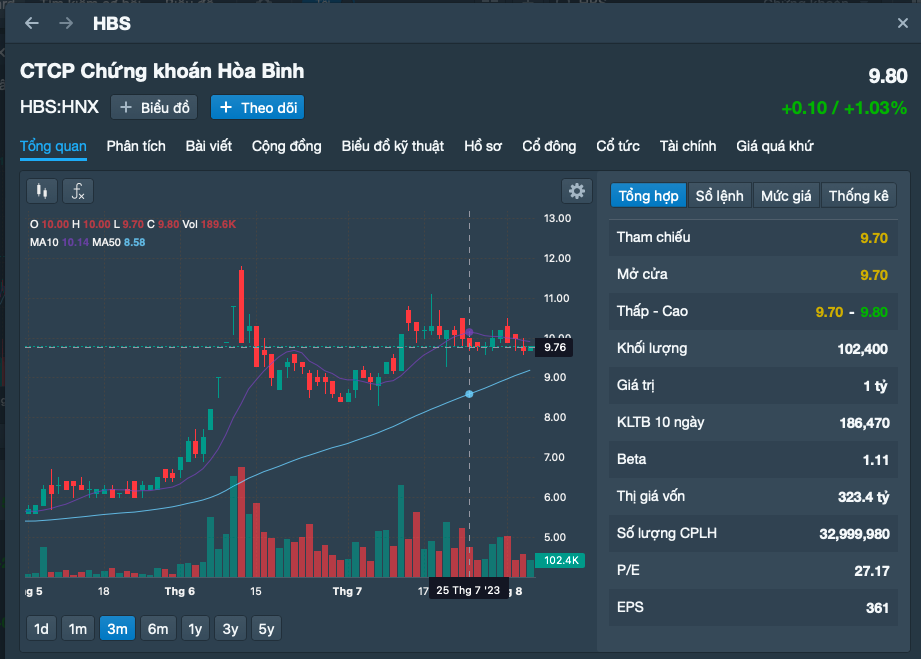Click the MA10 purple crosshair dot

coord(469,332)
